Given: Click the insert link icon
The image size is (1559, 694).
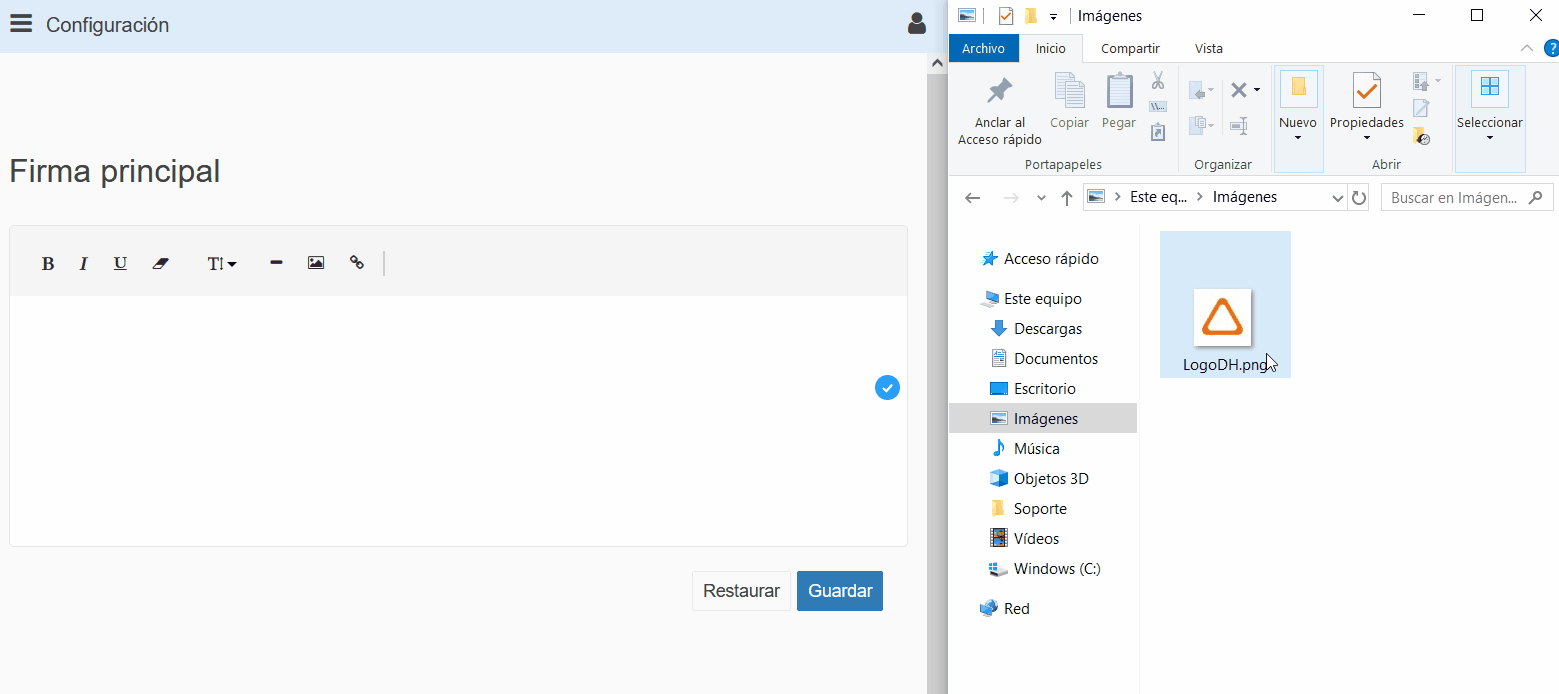Looking at the screenshot, I should point(357,263).
